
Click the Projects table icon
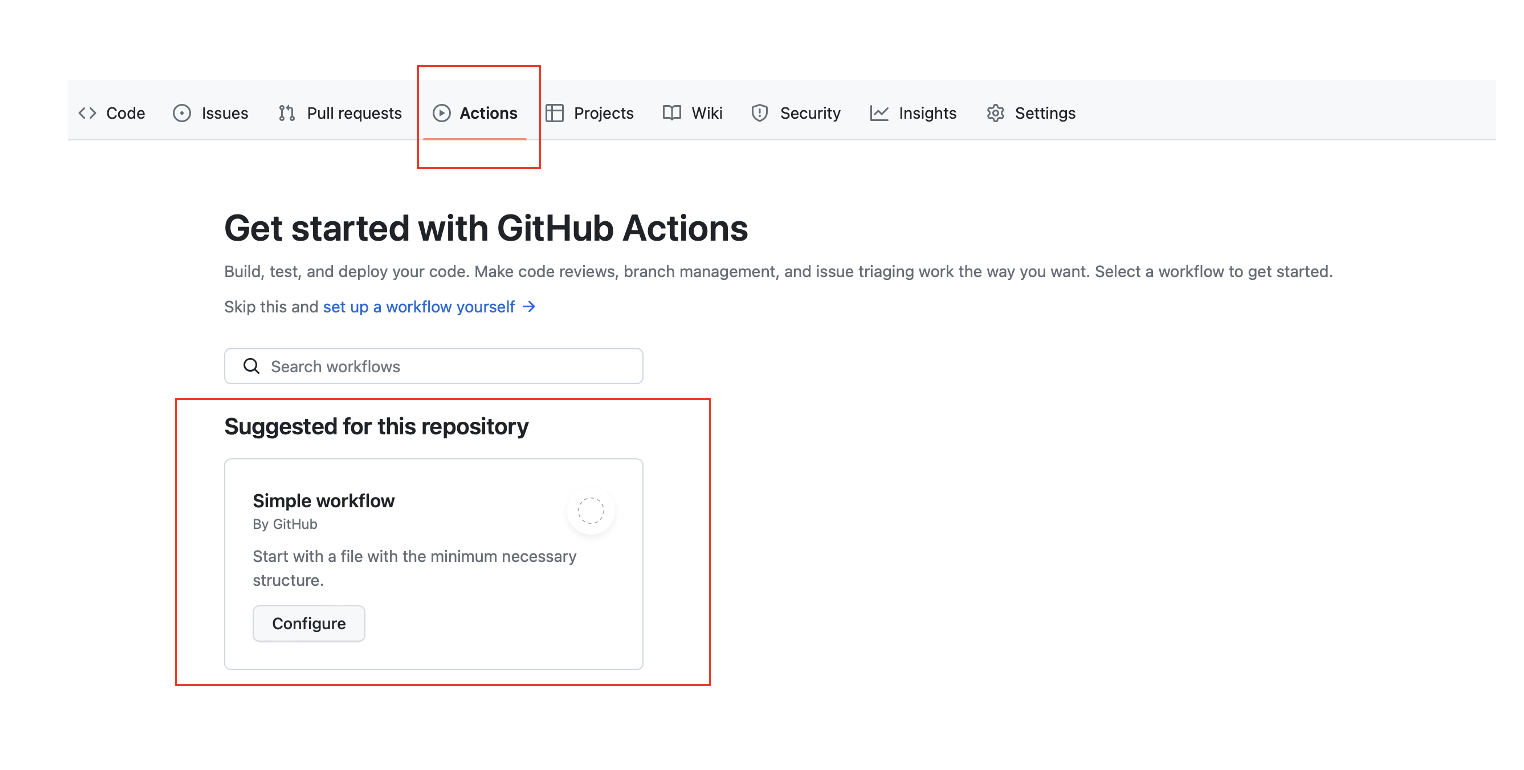pyautogui.click(x=554, y=113)
